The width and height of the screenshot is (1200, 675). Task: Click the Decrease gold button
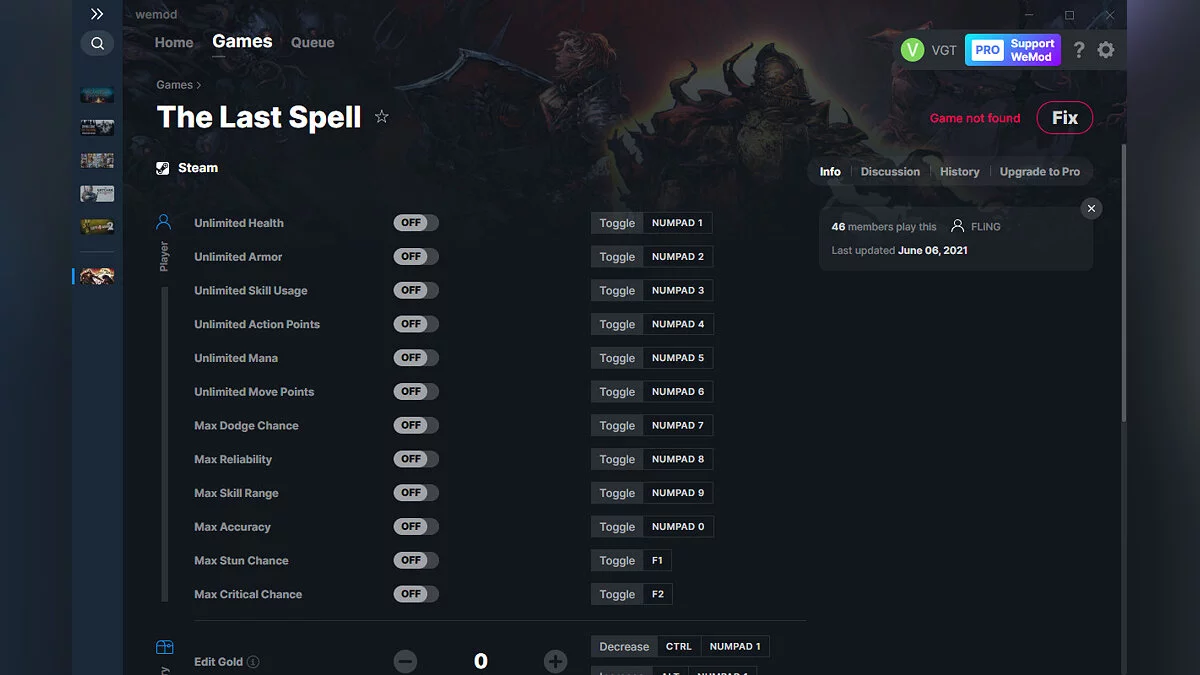[622, 646]
